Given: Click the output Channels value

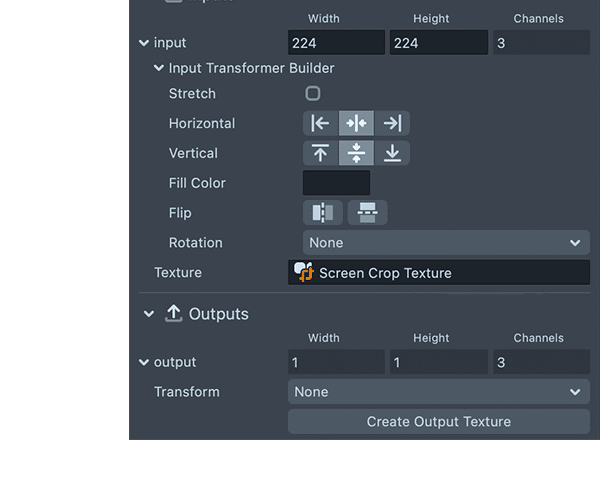Looking at the screenshot, I should (x=541, y=362).
